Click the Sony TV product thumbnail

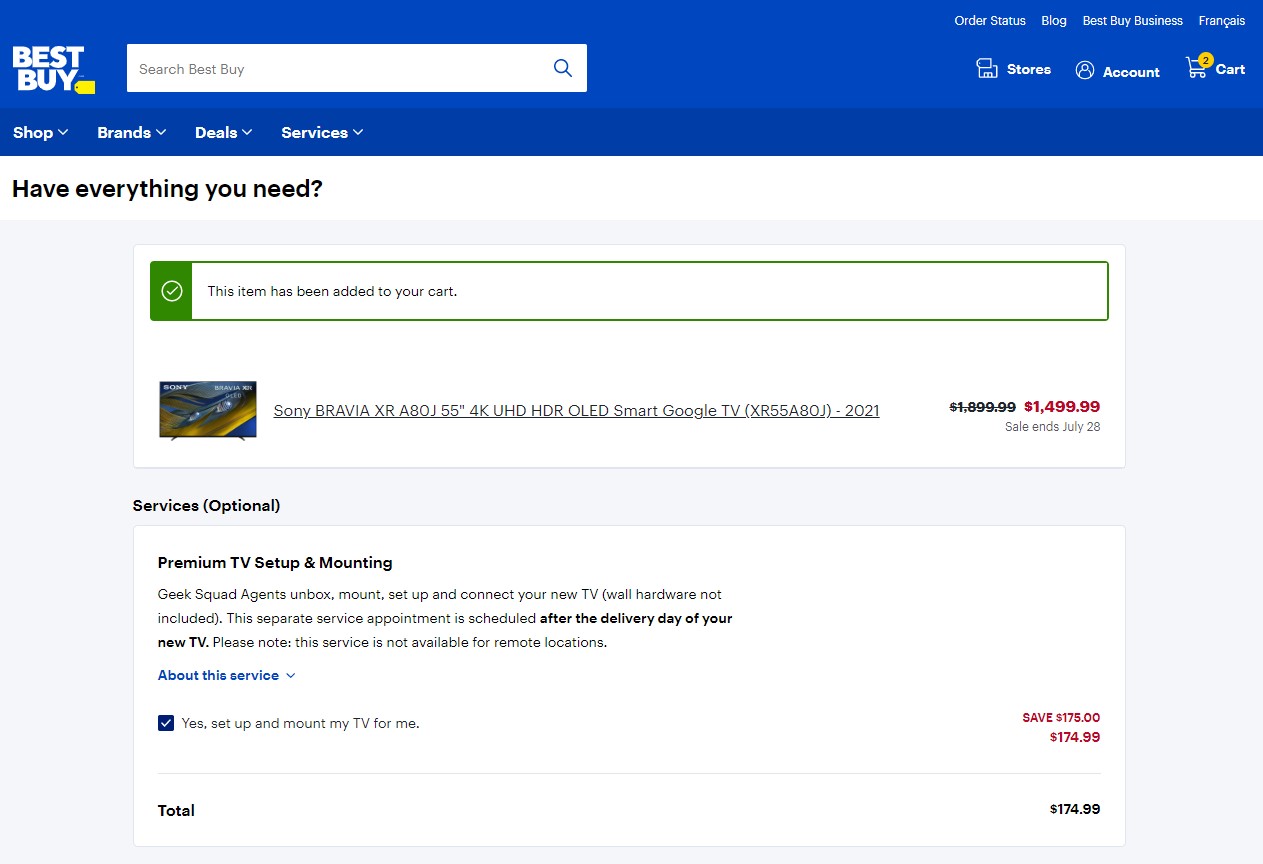pyautogui.click(x=208, y=410)
